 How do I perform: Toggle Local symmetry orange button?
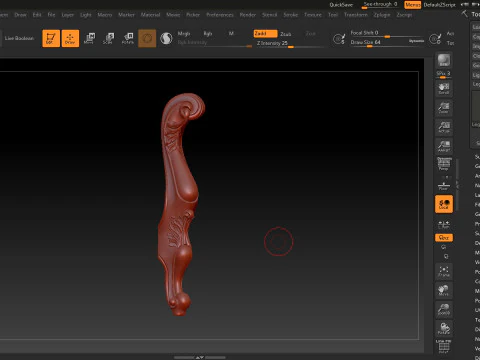tap(444, 204)
